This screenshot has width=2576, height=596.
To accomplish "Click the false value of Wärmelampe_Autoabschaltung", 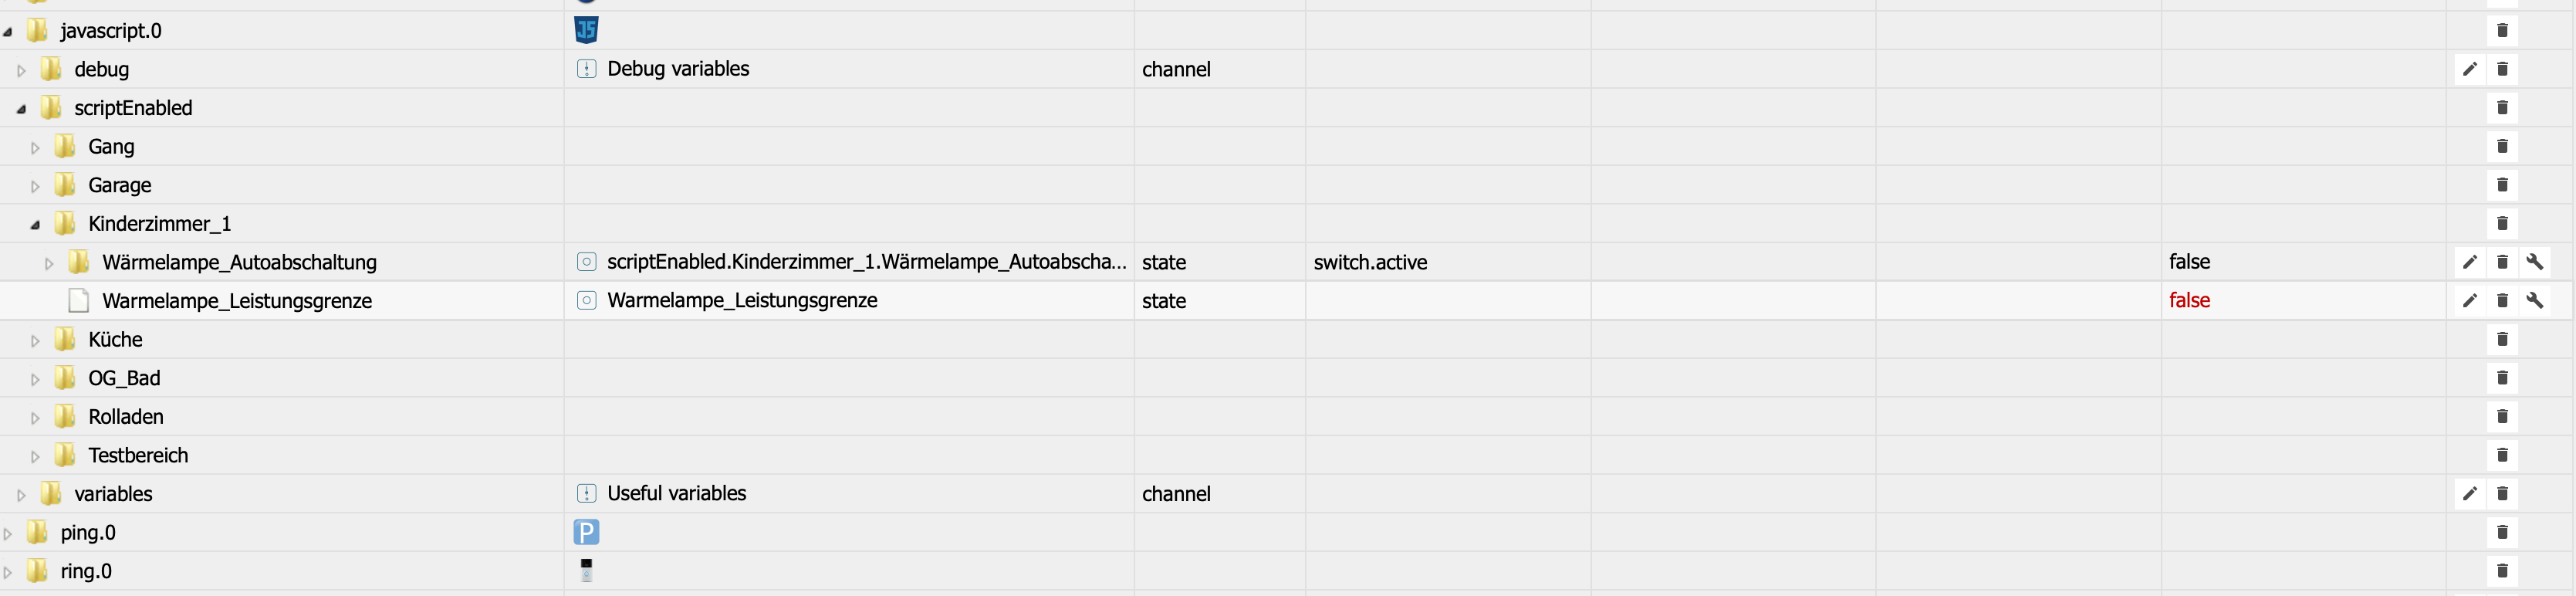I will (2189, 262).
